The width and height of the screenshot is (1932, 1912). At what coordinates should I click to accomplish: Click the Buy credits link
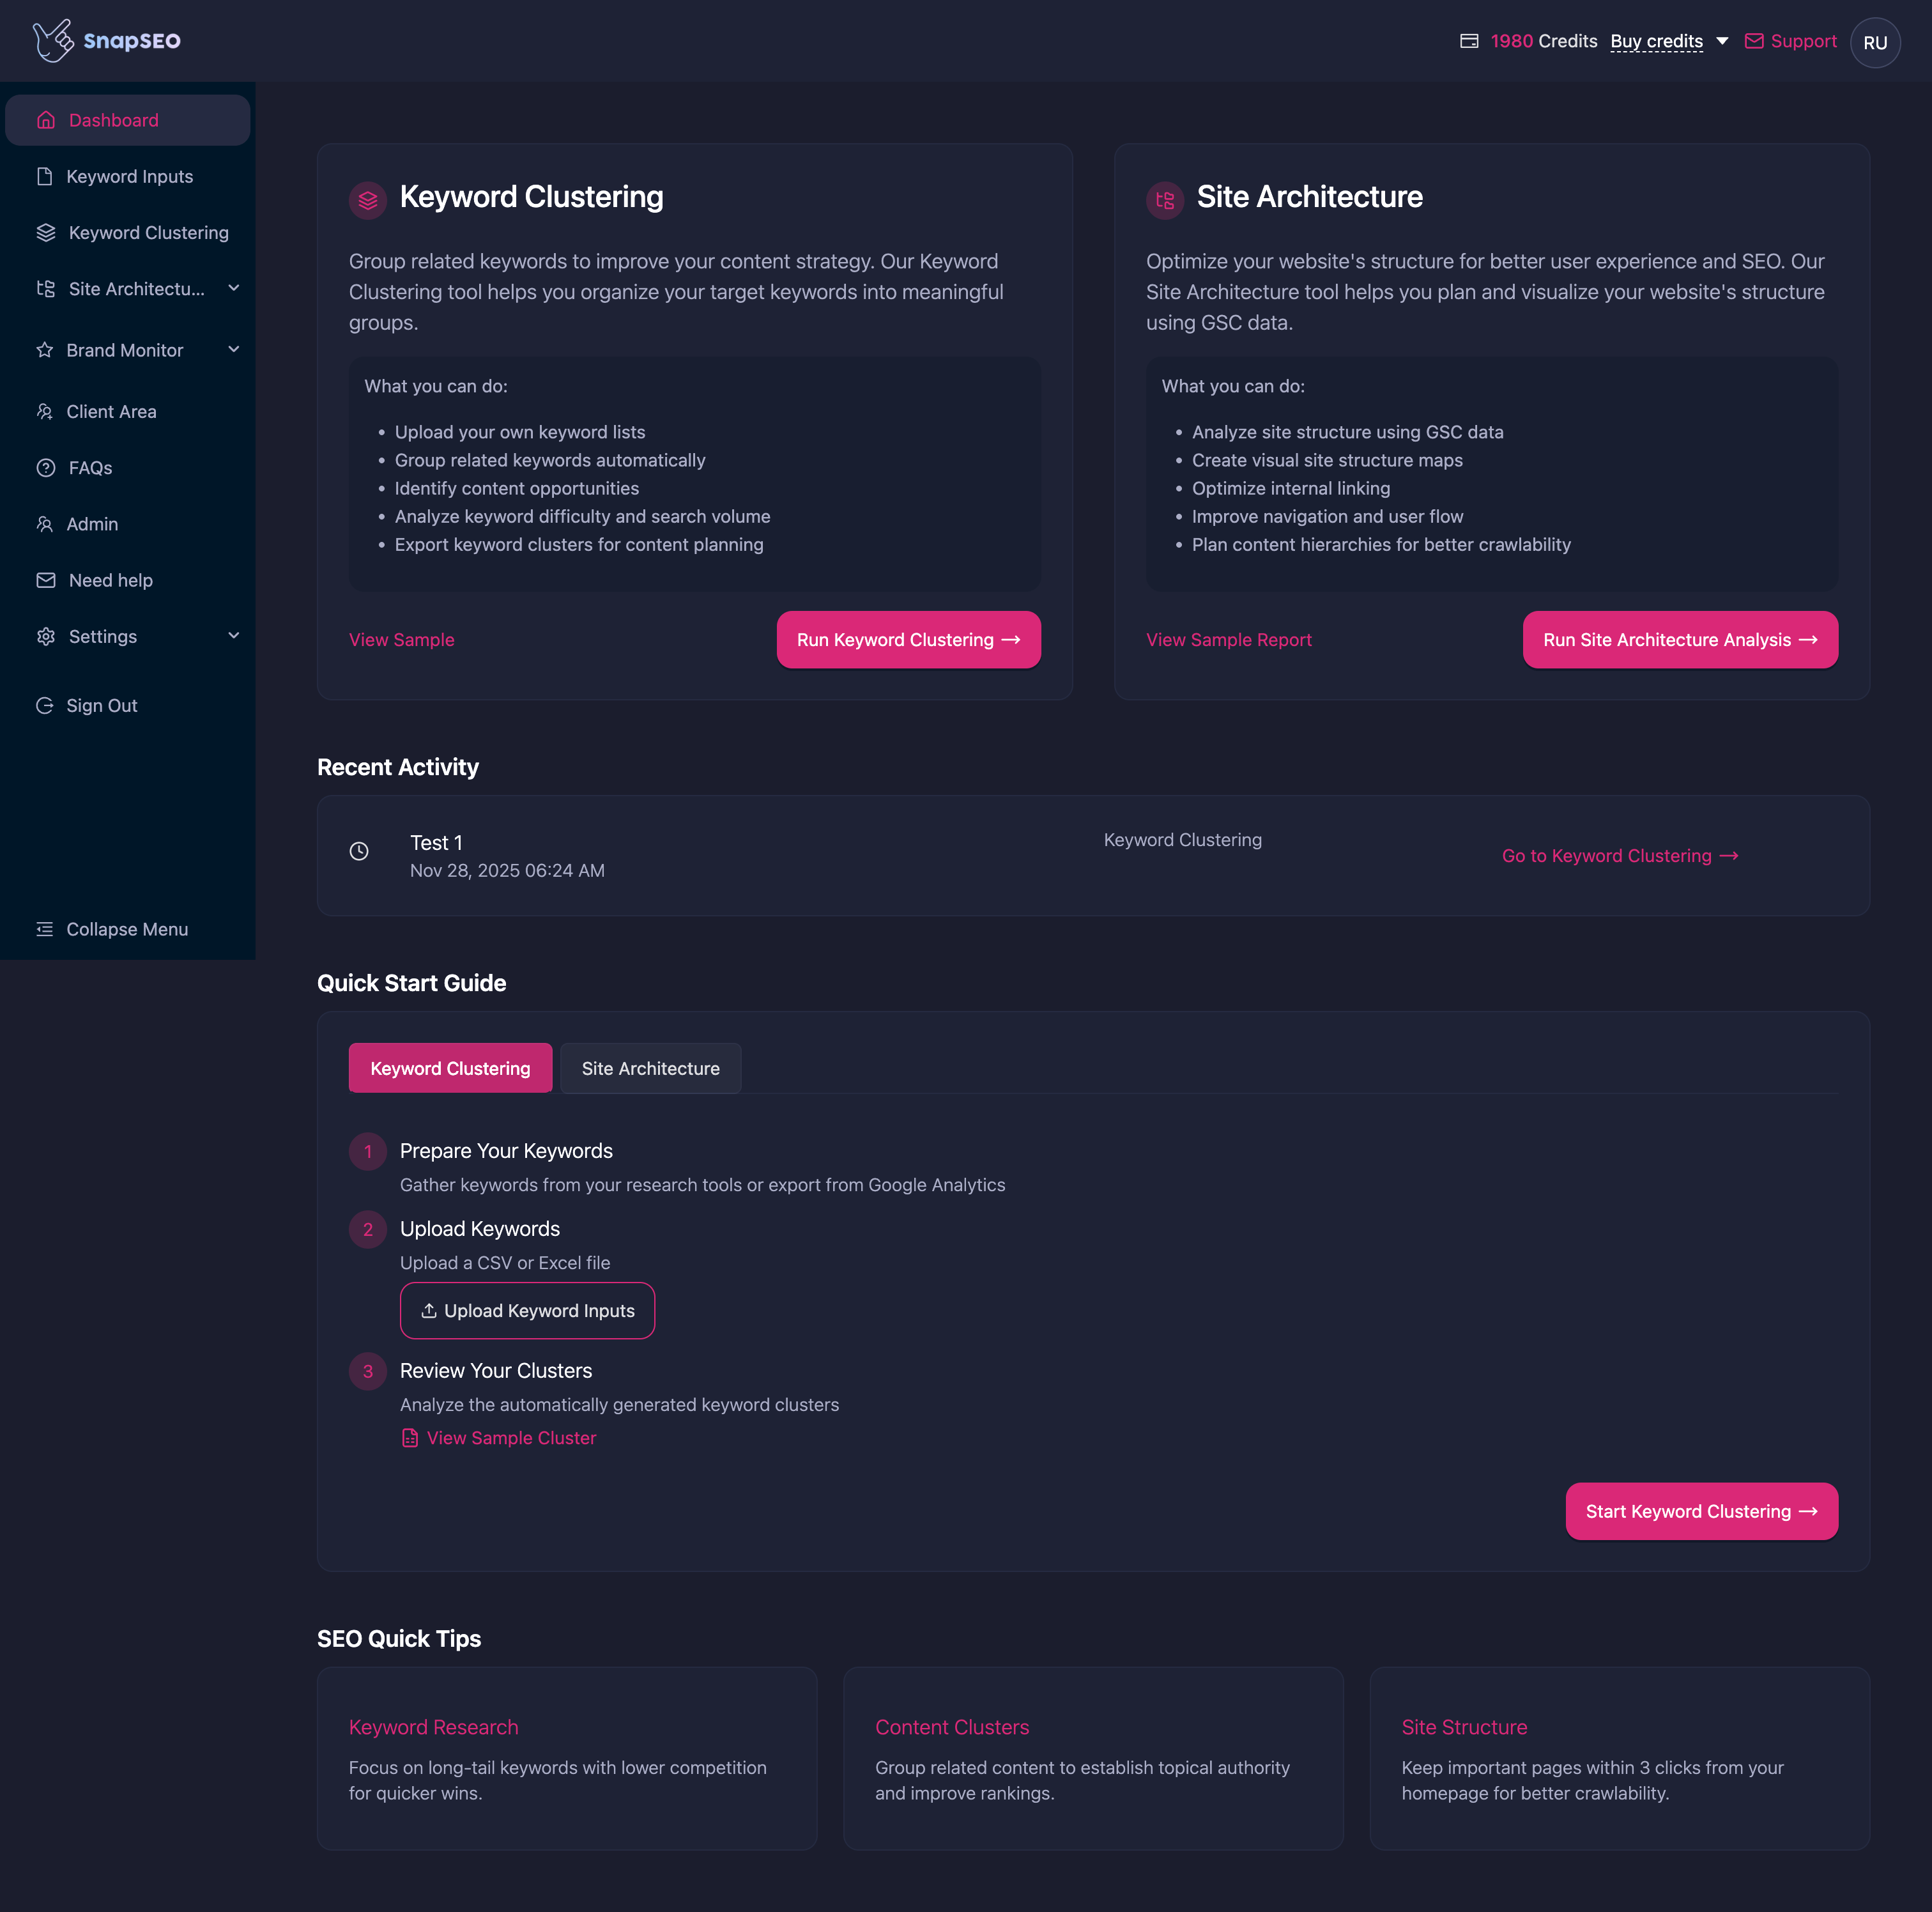click(x=1656, y=41)
